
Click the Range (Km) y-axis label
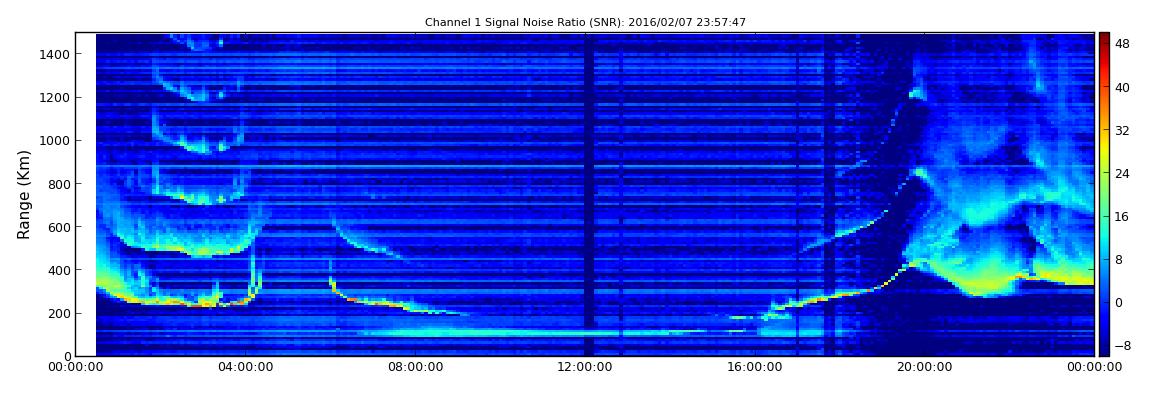pyautogui.click(x=24, y=194)
